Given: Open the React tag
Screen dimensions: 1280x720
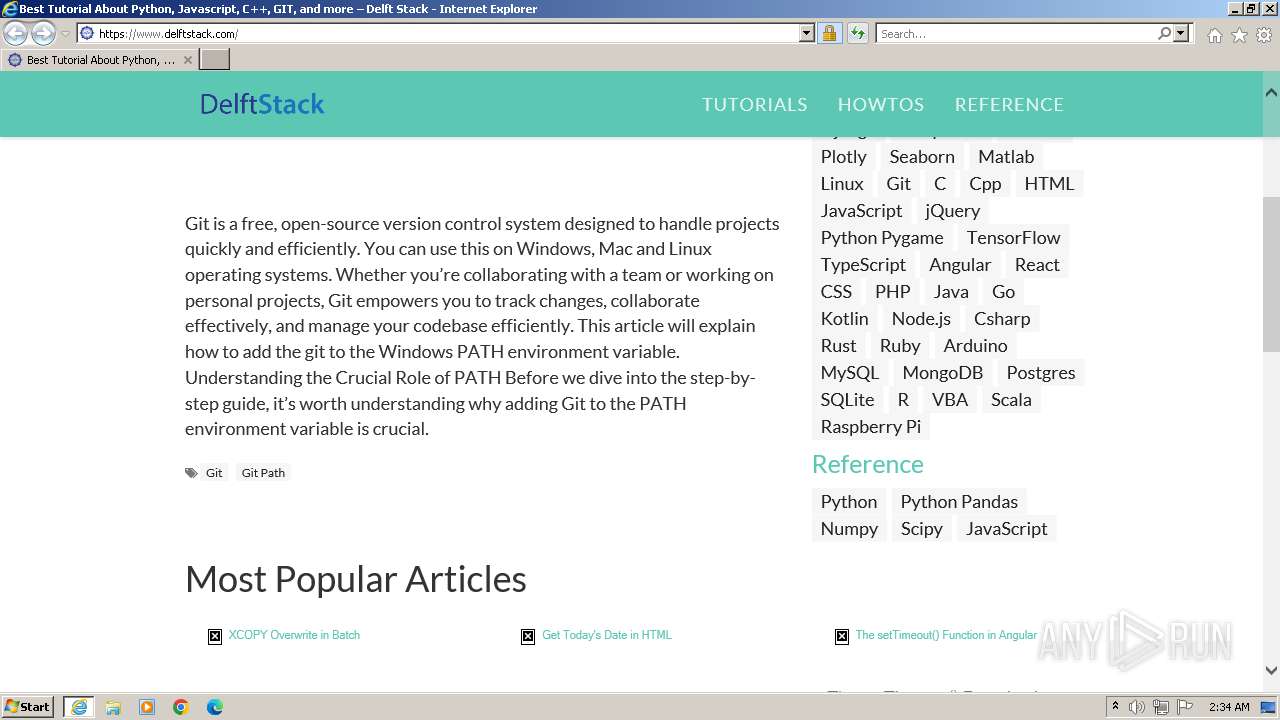Looking at the screenshot, I should click(1037, 264).
